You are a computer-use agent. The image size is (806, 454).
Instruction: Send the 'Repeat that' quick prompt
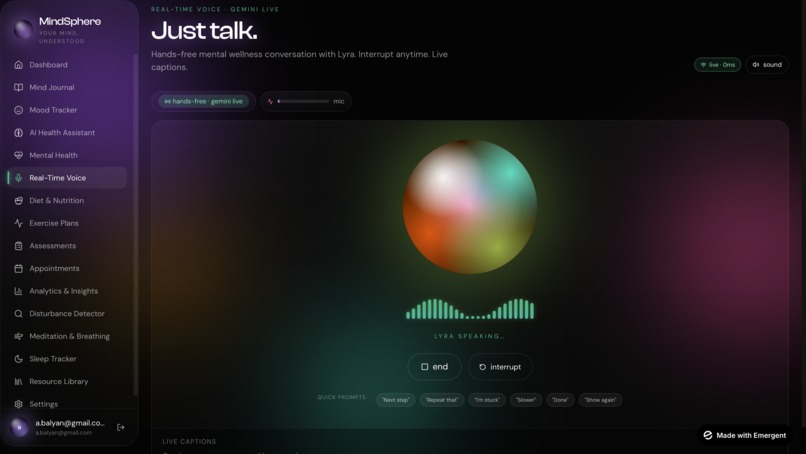[x=442, y=400]
